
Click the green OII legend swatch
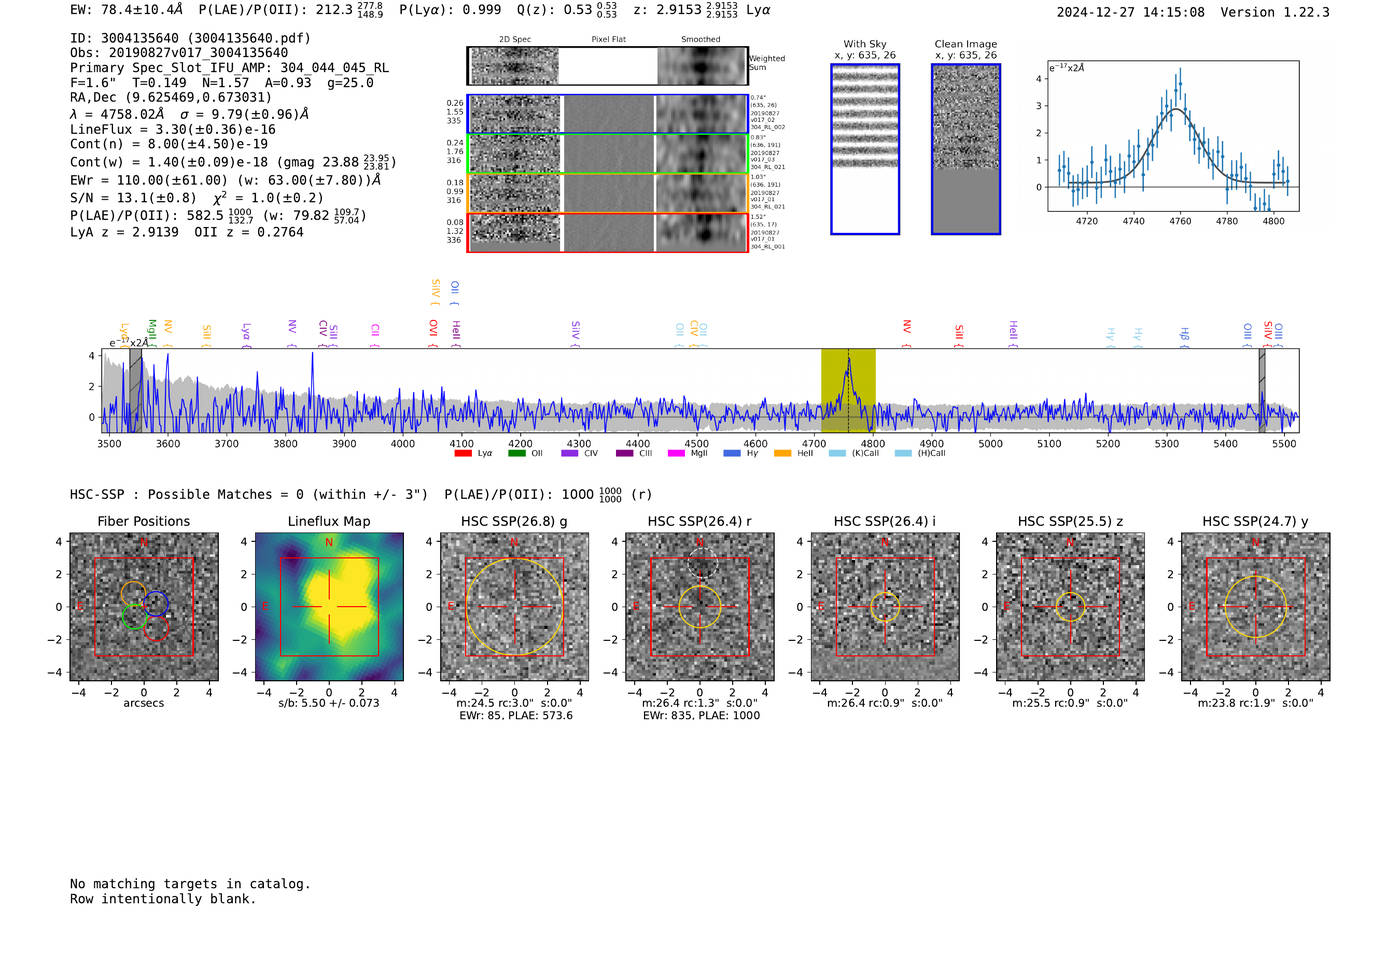(516, 453)
